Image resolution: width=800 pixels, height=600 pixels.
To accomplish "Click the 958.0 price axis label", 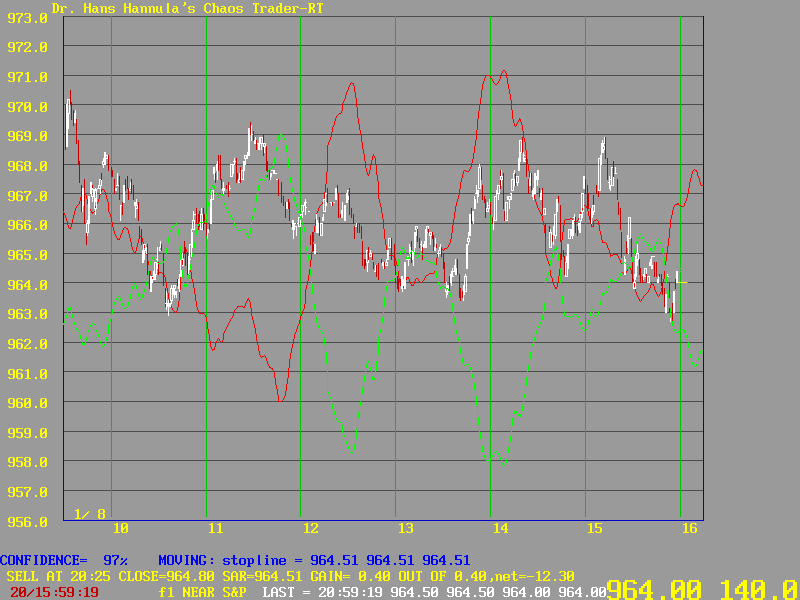I will (27, 462).
